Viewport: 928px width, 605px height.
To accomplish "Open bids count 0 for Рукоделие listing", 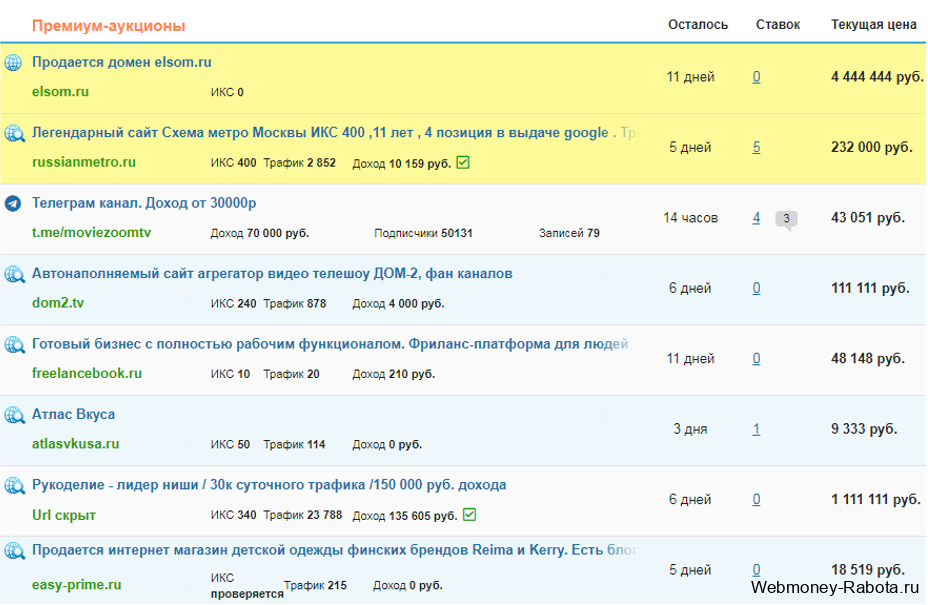I will [756, 500].
